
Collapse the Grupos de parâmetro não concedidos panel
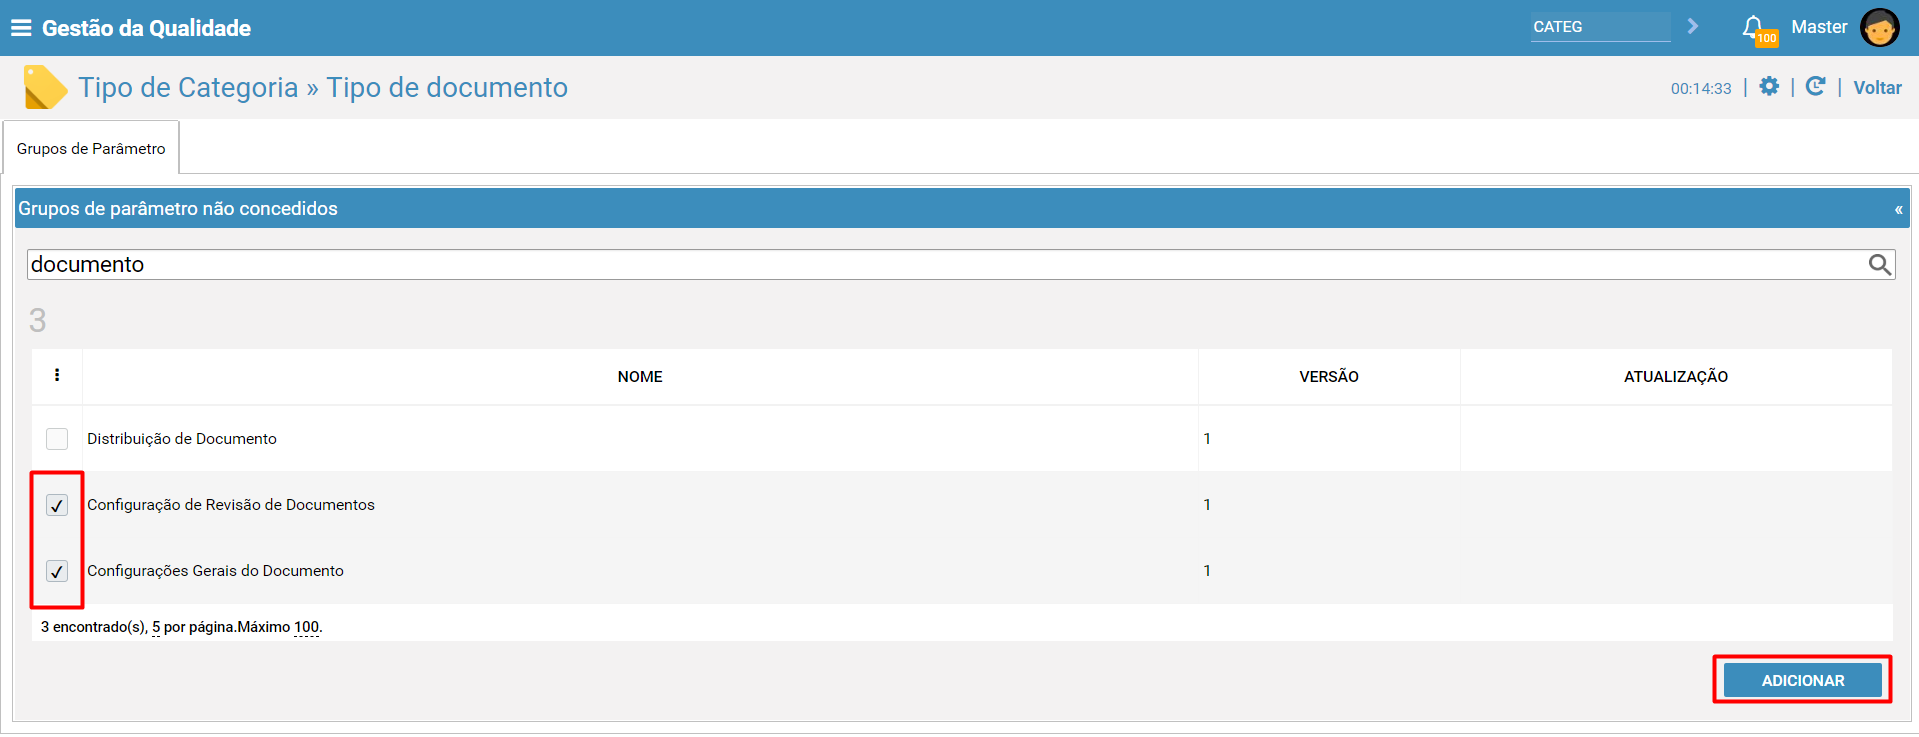(1898, 209)
